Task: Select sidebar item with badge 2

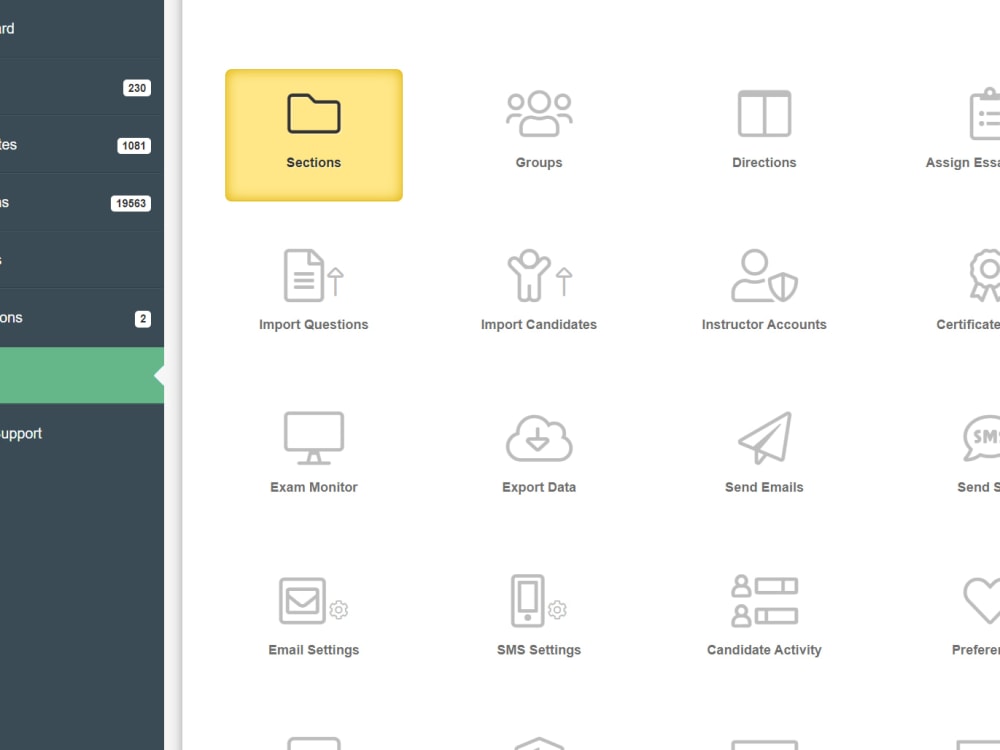Action: pos(82,318)
